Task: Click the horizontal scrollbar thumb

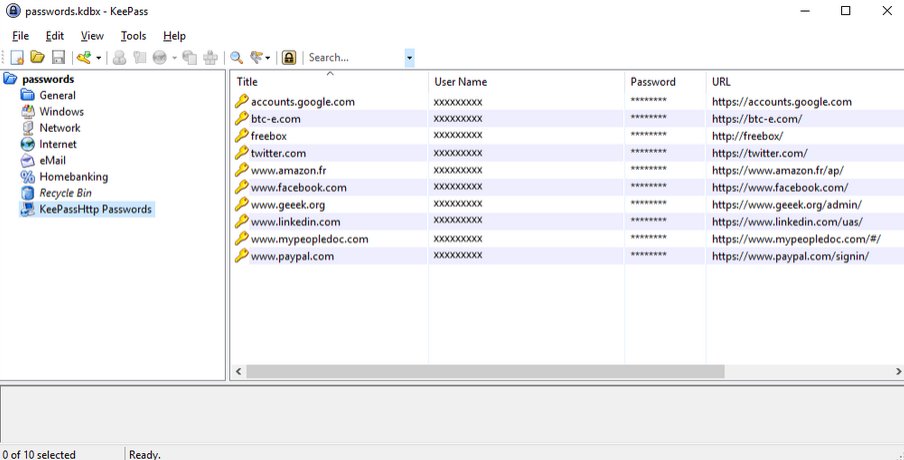Action: point(485,372)
